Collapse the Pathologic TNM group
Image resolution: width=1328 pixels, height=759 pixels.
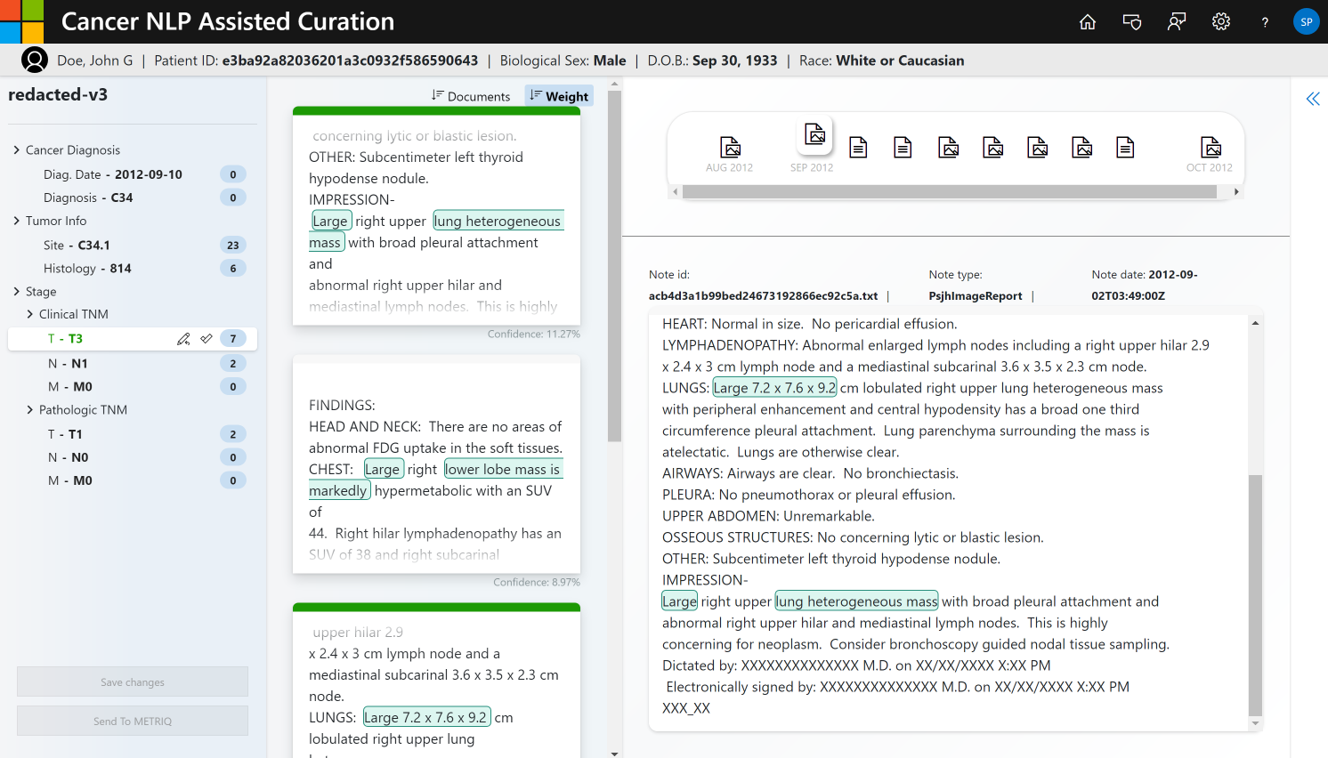30,410
